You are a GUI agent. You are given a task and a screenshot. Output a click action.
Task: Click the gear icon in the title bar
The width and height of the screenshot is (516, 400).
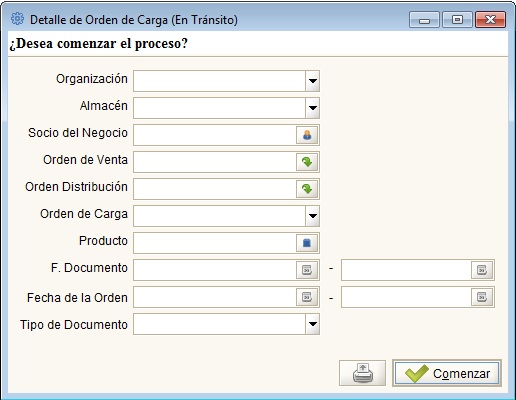pos(17,19)
